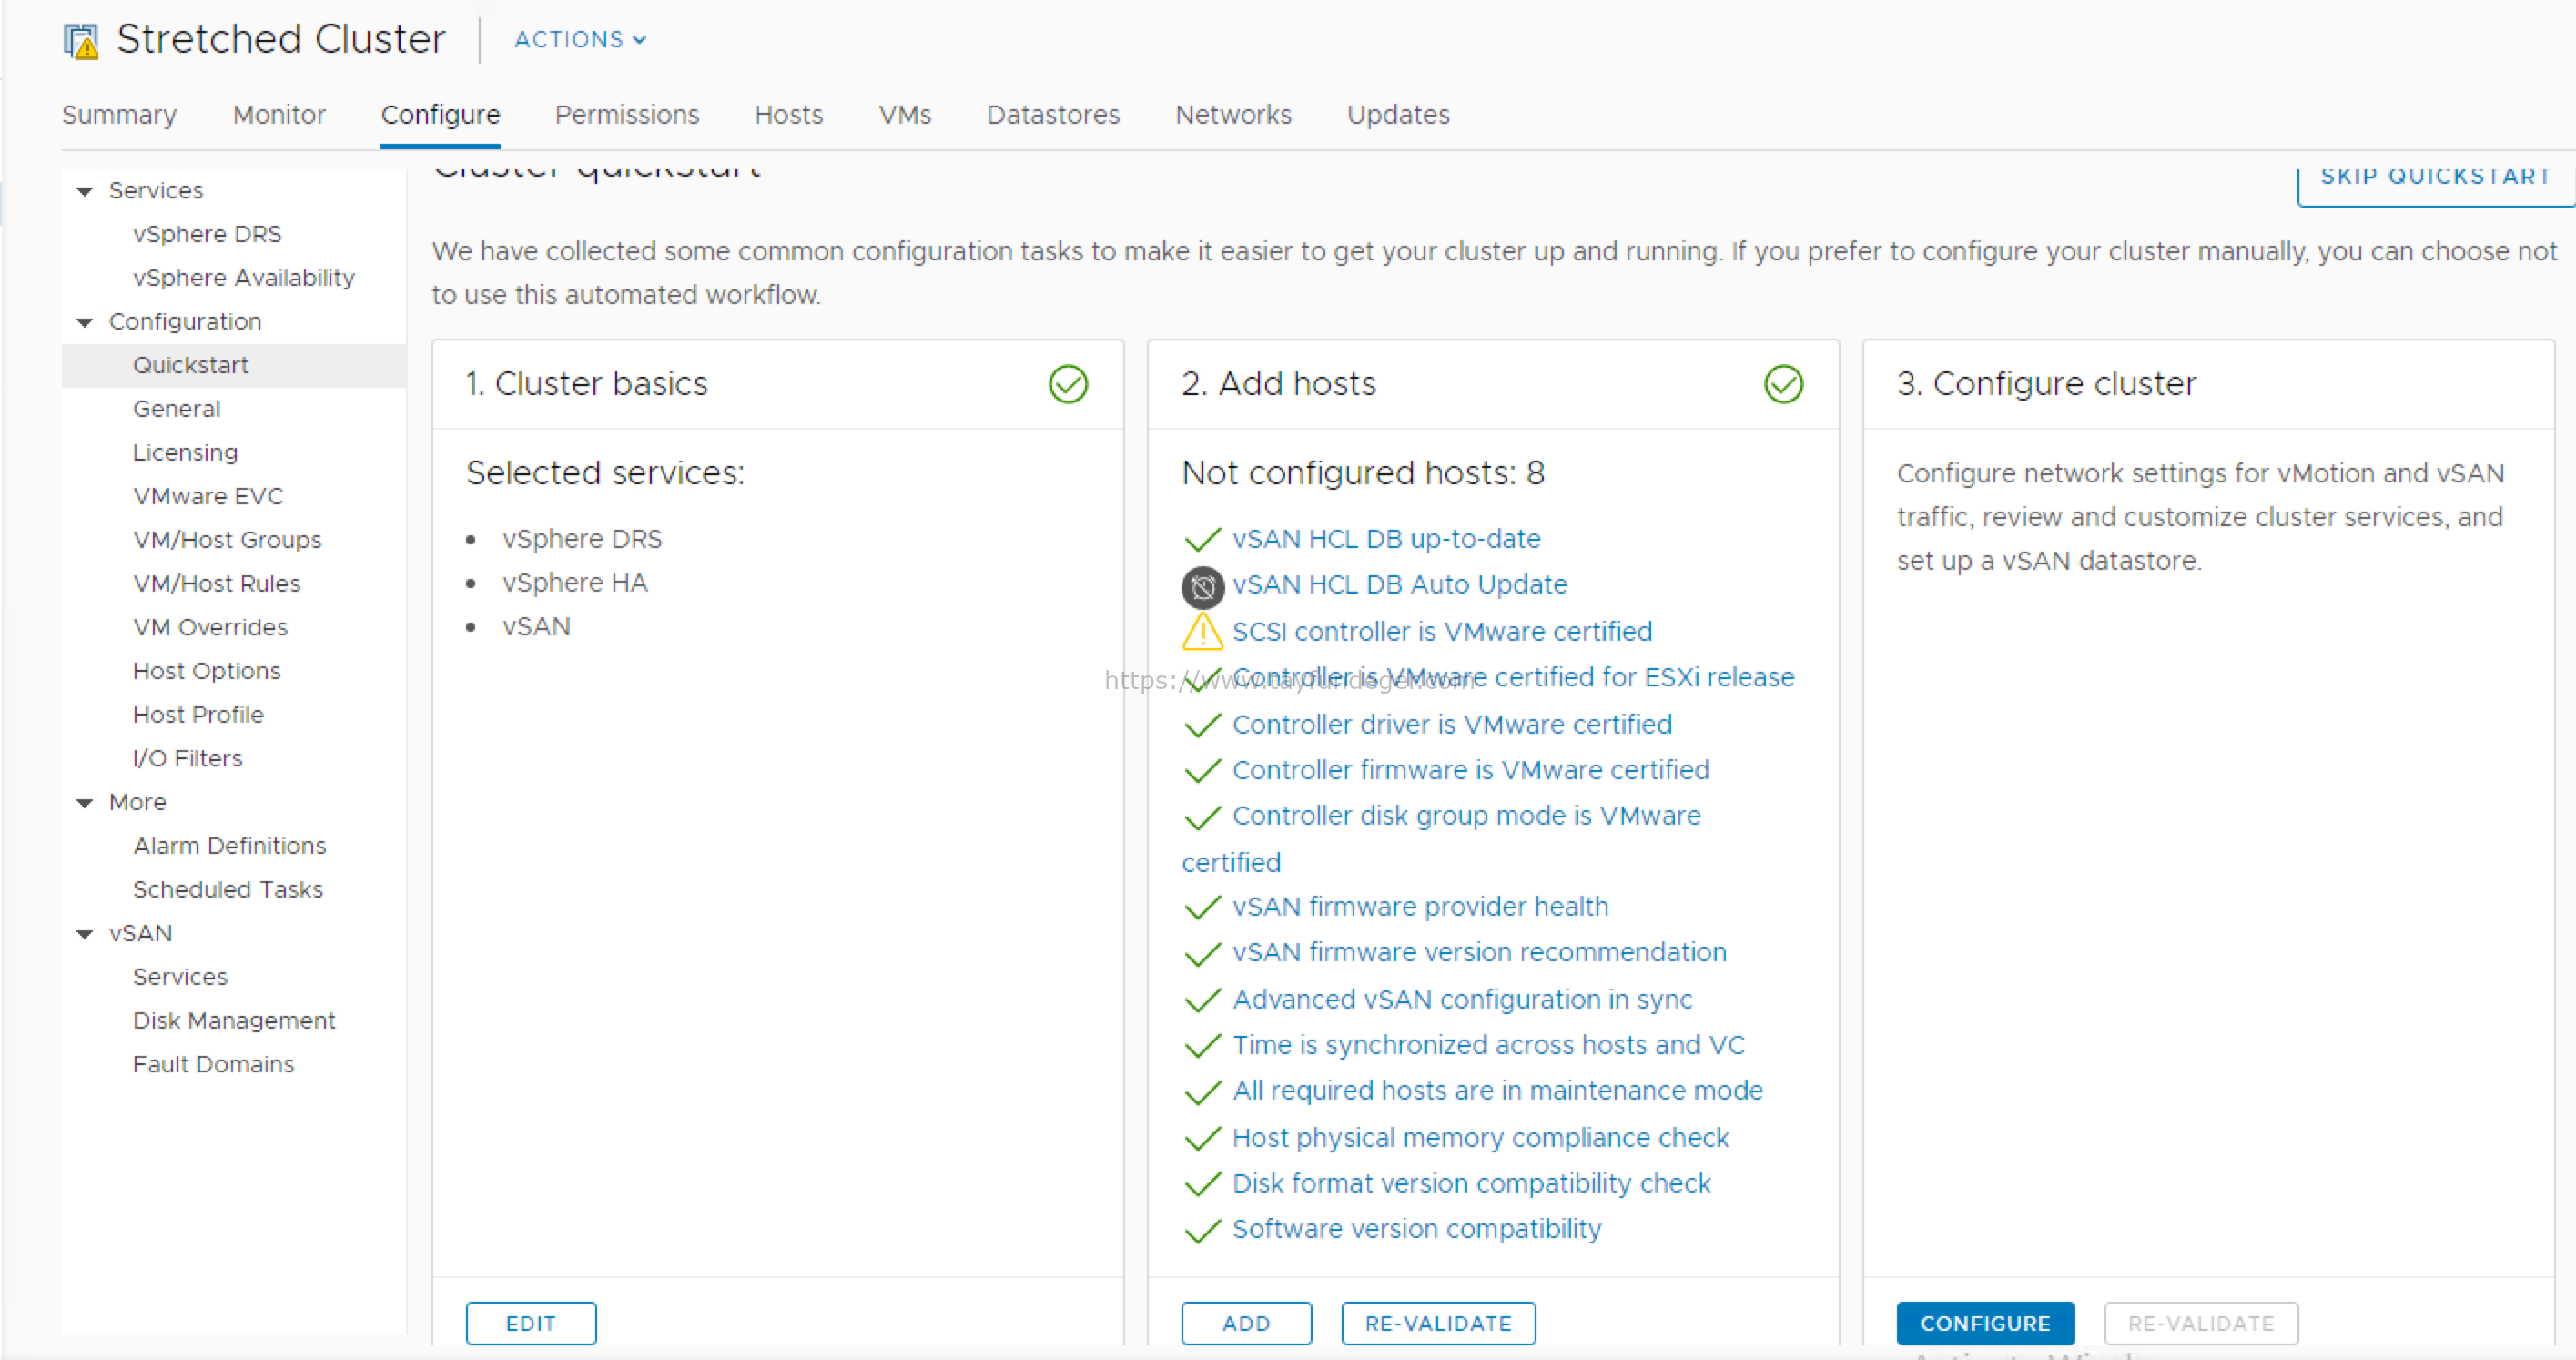Screen dimensions: 2576x1360
Task: Switch to the Summary tab
Action: click(x=119, y=115)
